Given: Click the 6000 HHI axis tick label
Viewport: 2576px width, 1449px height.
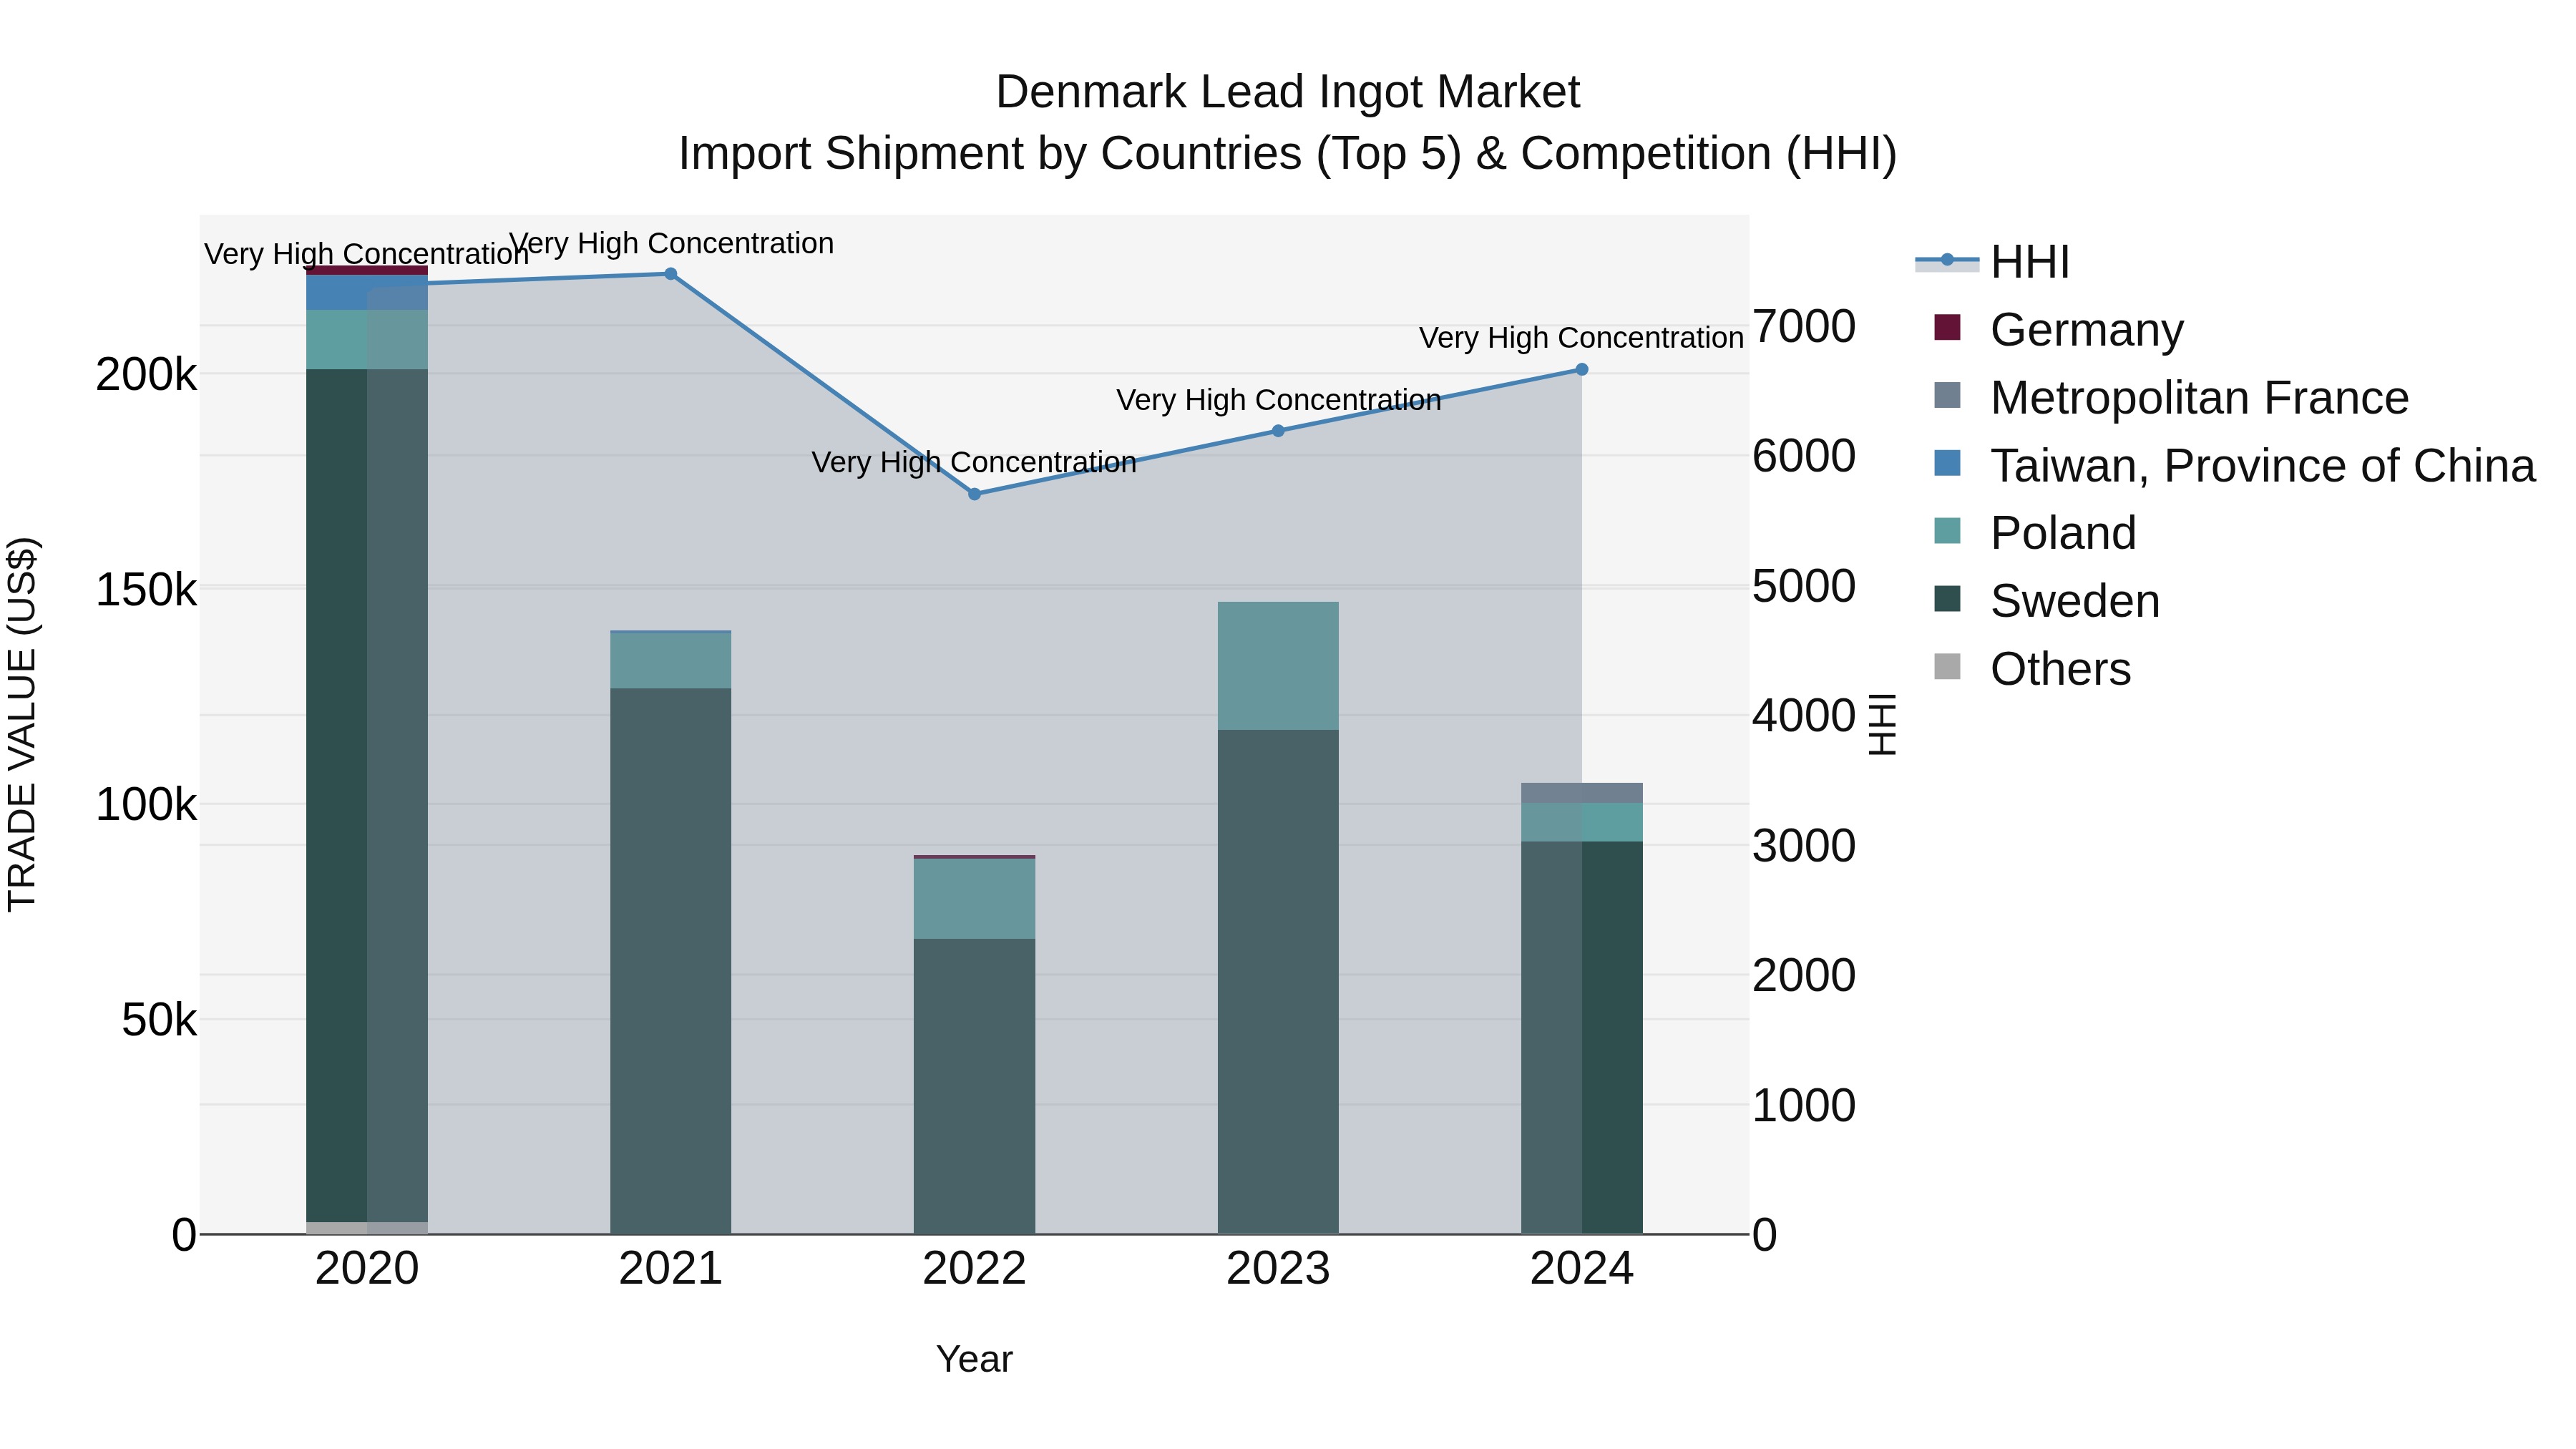Looking at the screenshot, I should tap(1804, 457).
